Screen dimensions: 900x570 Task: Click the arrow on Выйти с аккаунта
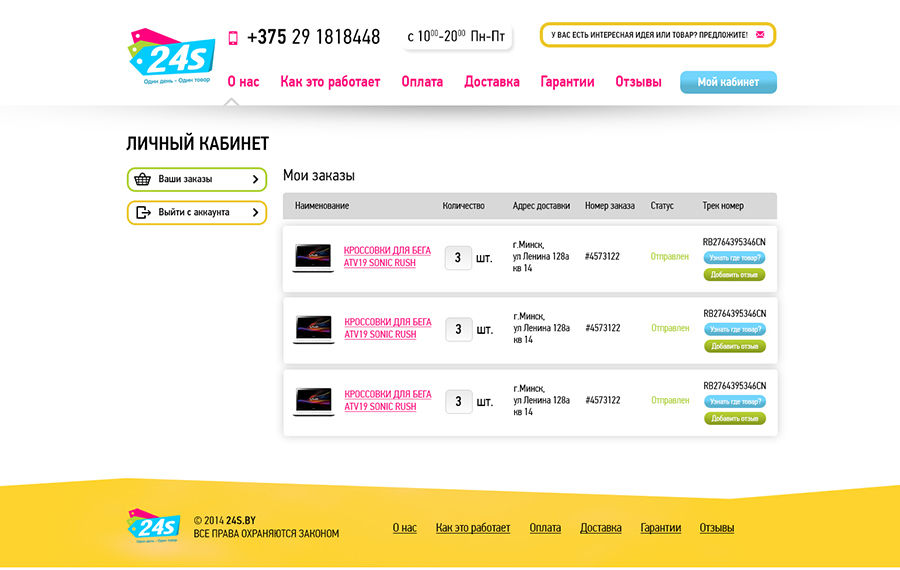[x=255, y=212]
